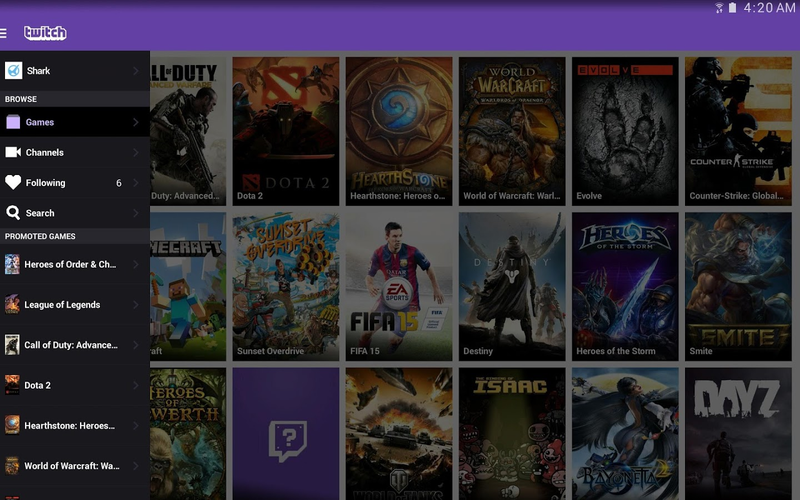The width and height of the screenshot is (800, 500).
Task: Expand the Following row chevron
Action: tap(136, 183)
